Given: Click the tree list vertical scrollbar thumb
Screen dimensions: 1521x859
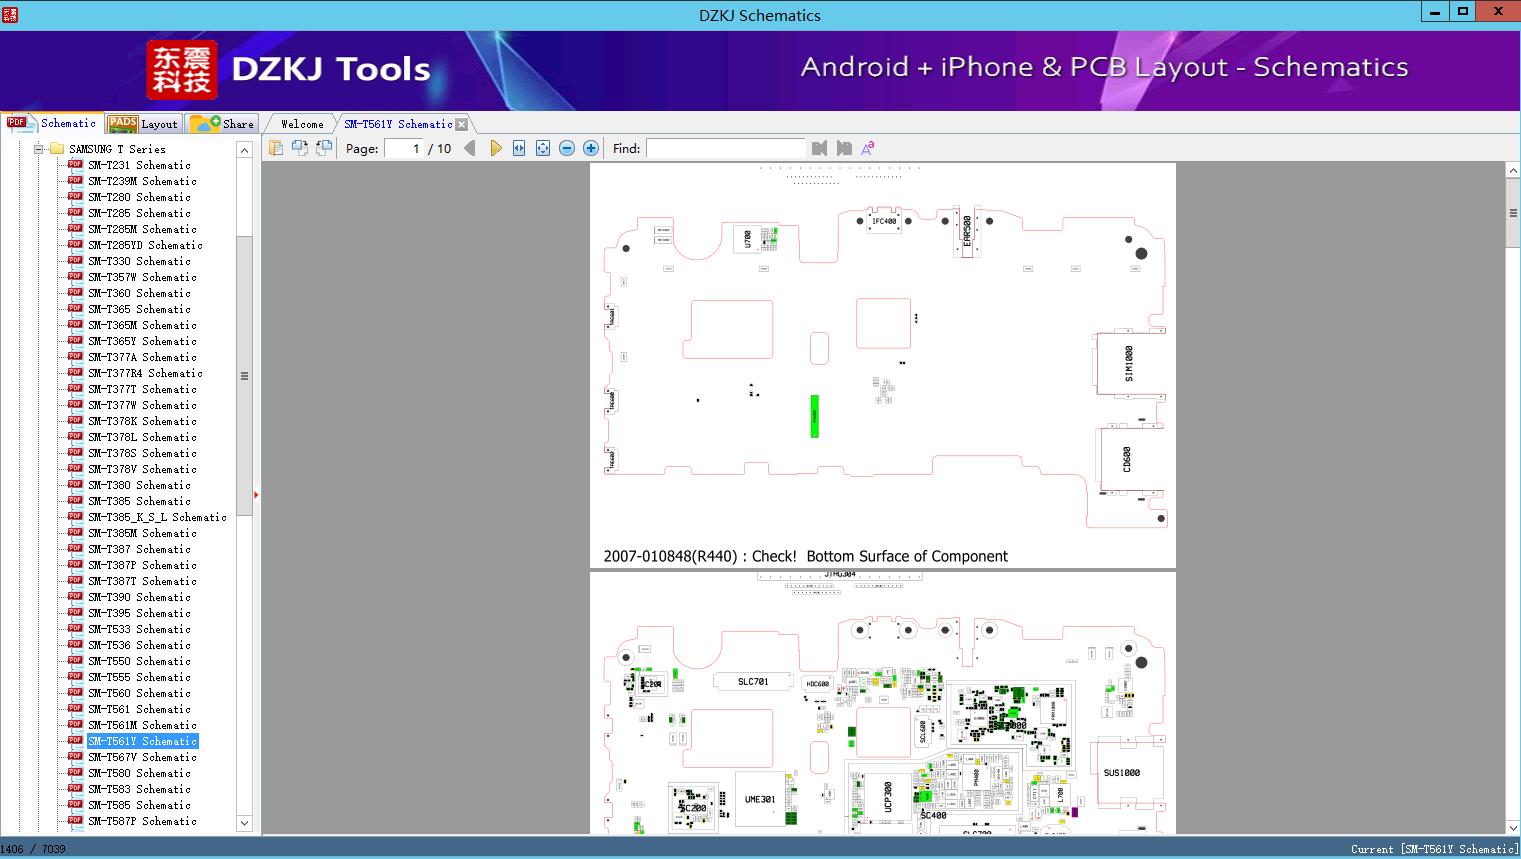Looking at the screenshot, I should tap(244, 376).
